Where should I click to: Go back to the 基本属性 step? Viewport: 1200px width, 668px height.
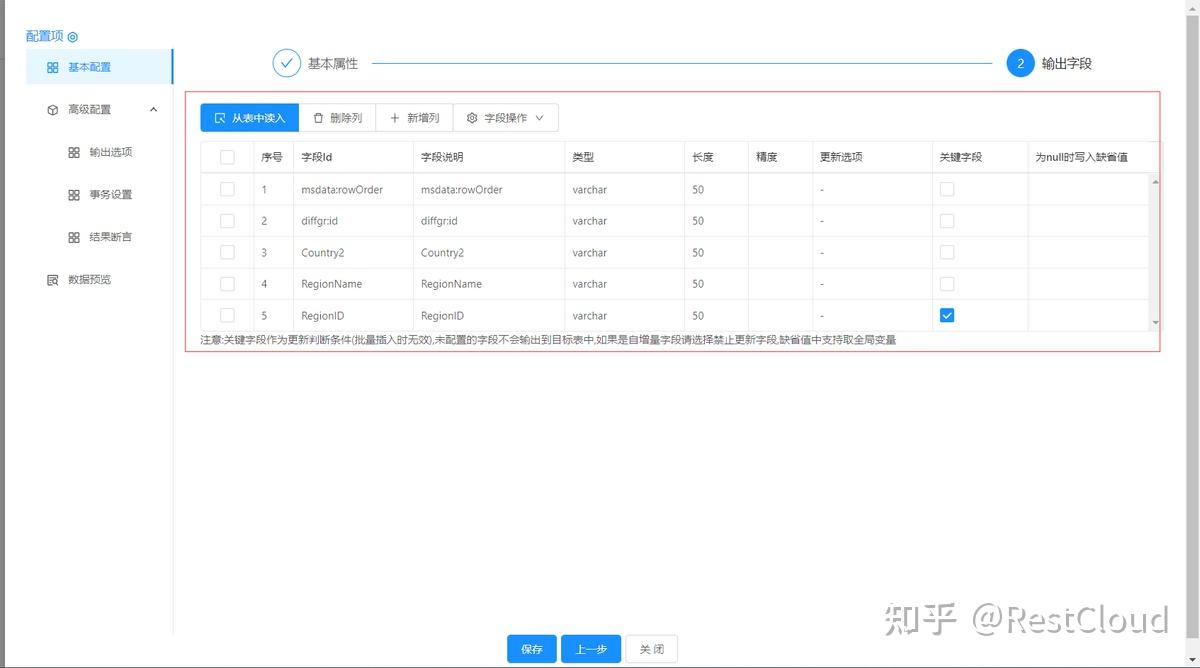coord(287,62)
